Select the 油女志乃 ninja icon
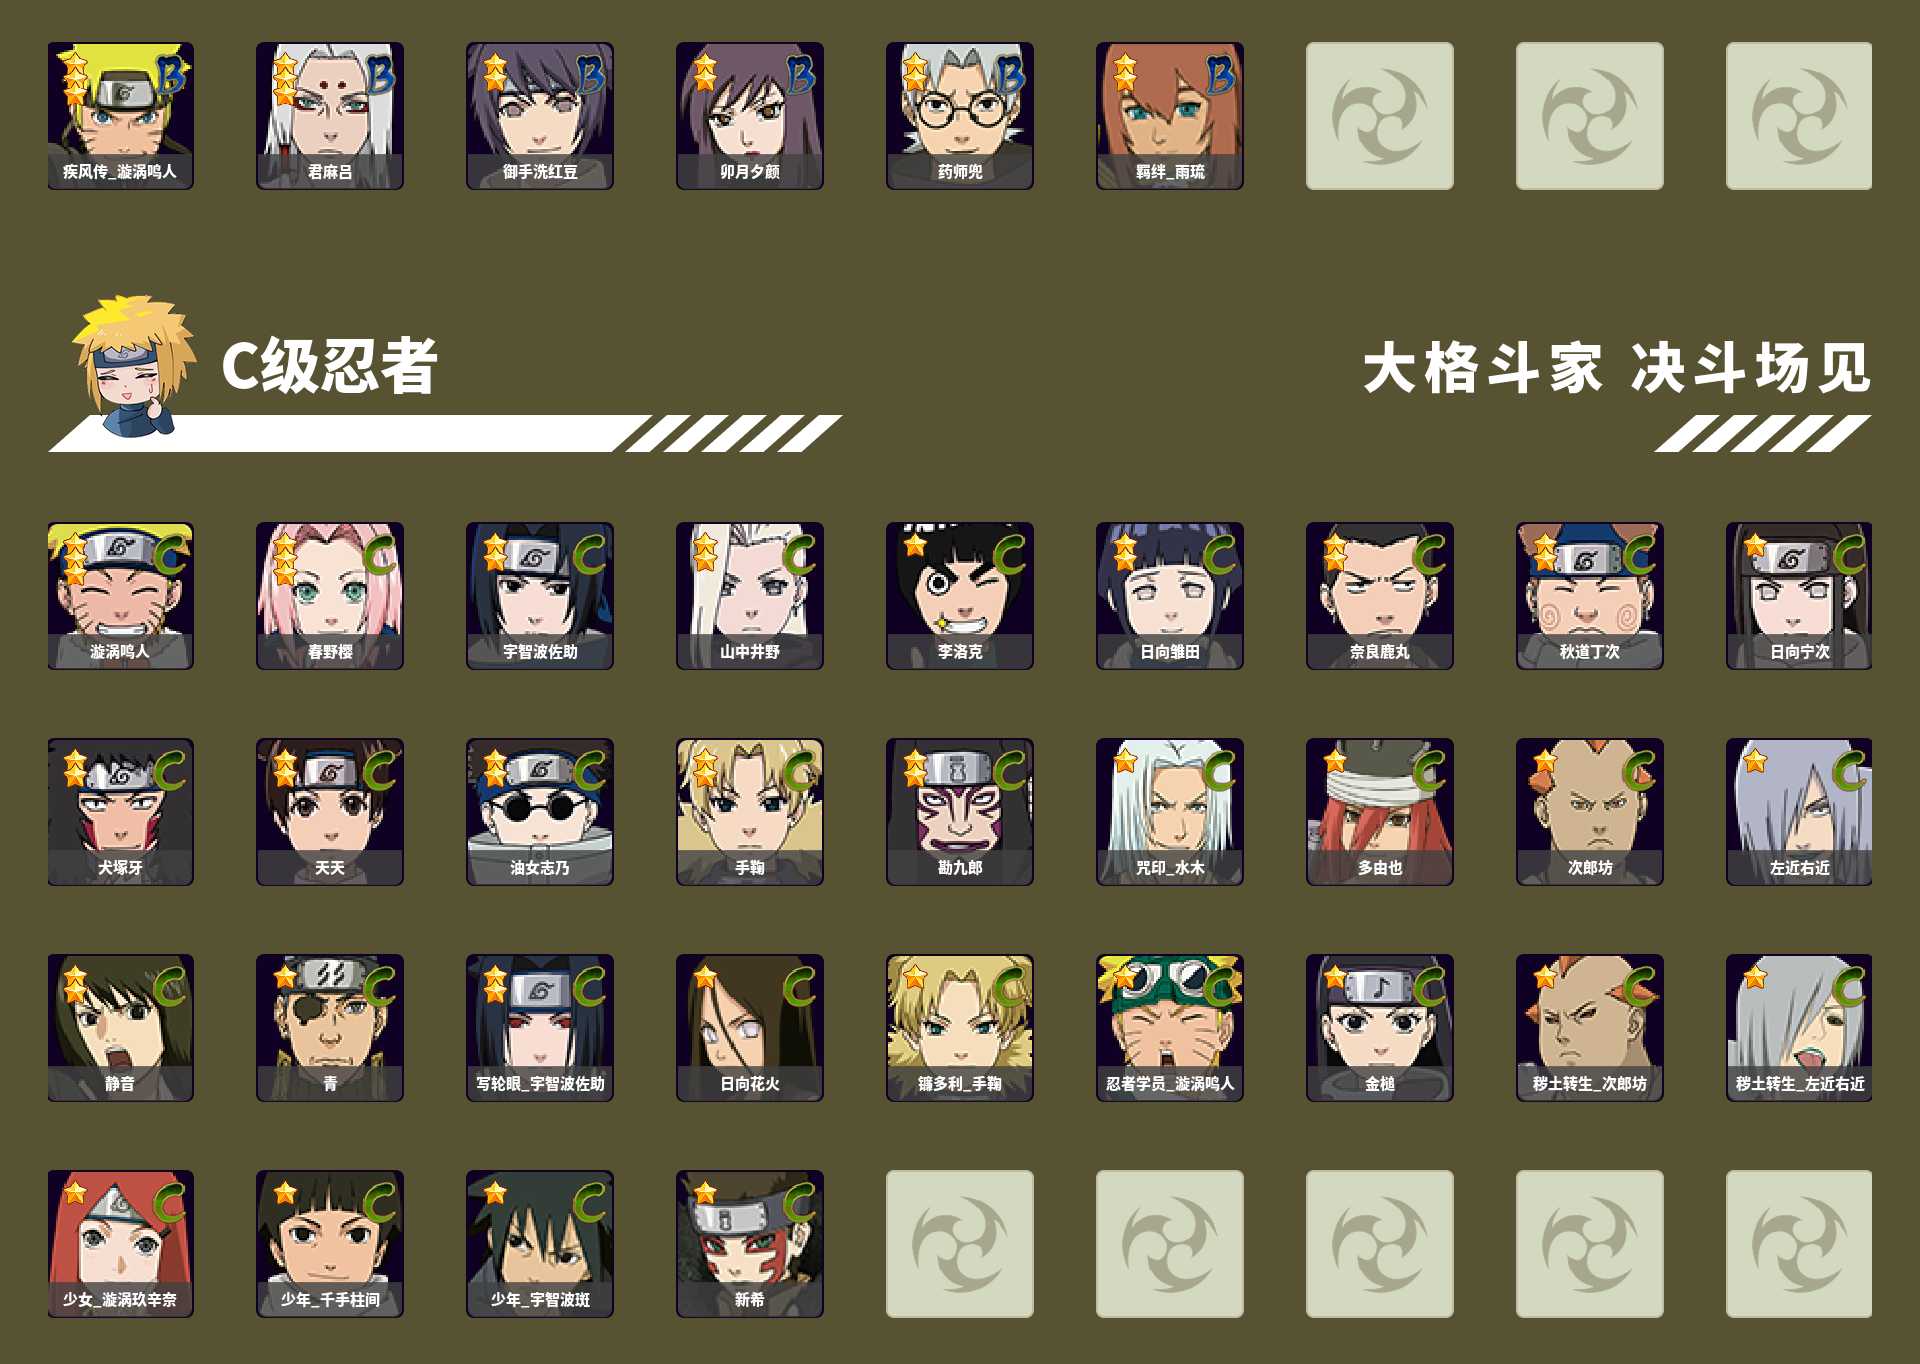The width and height of the screenshot is (1920, 1364). (x=540, y=812)
